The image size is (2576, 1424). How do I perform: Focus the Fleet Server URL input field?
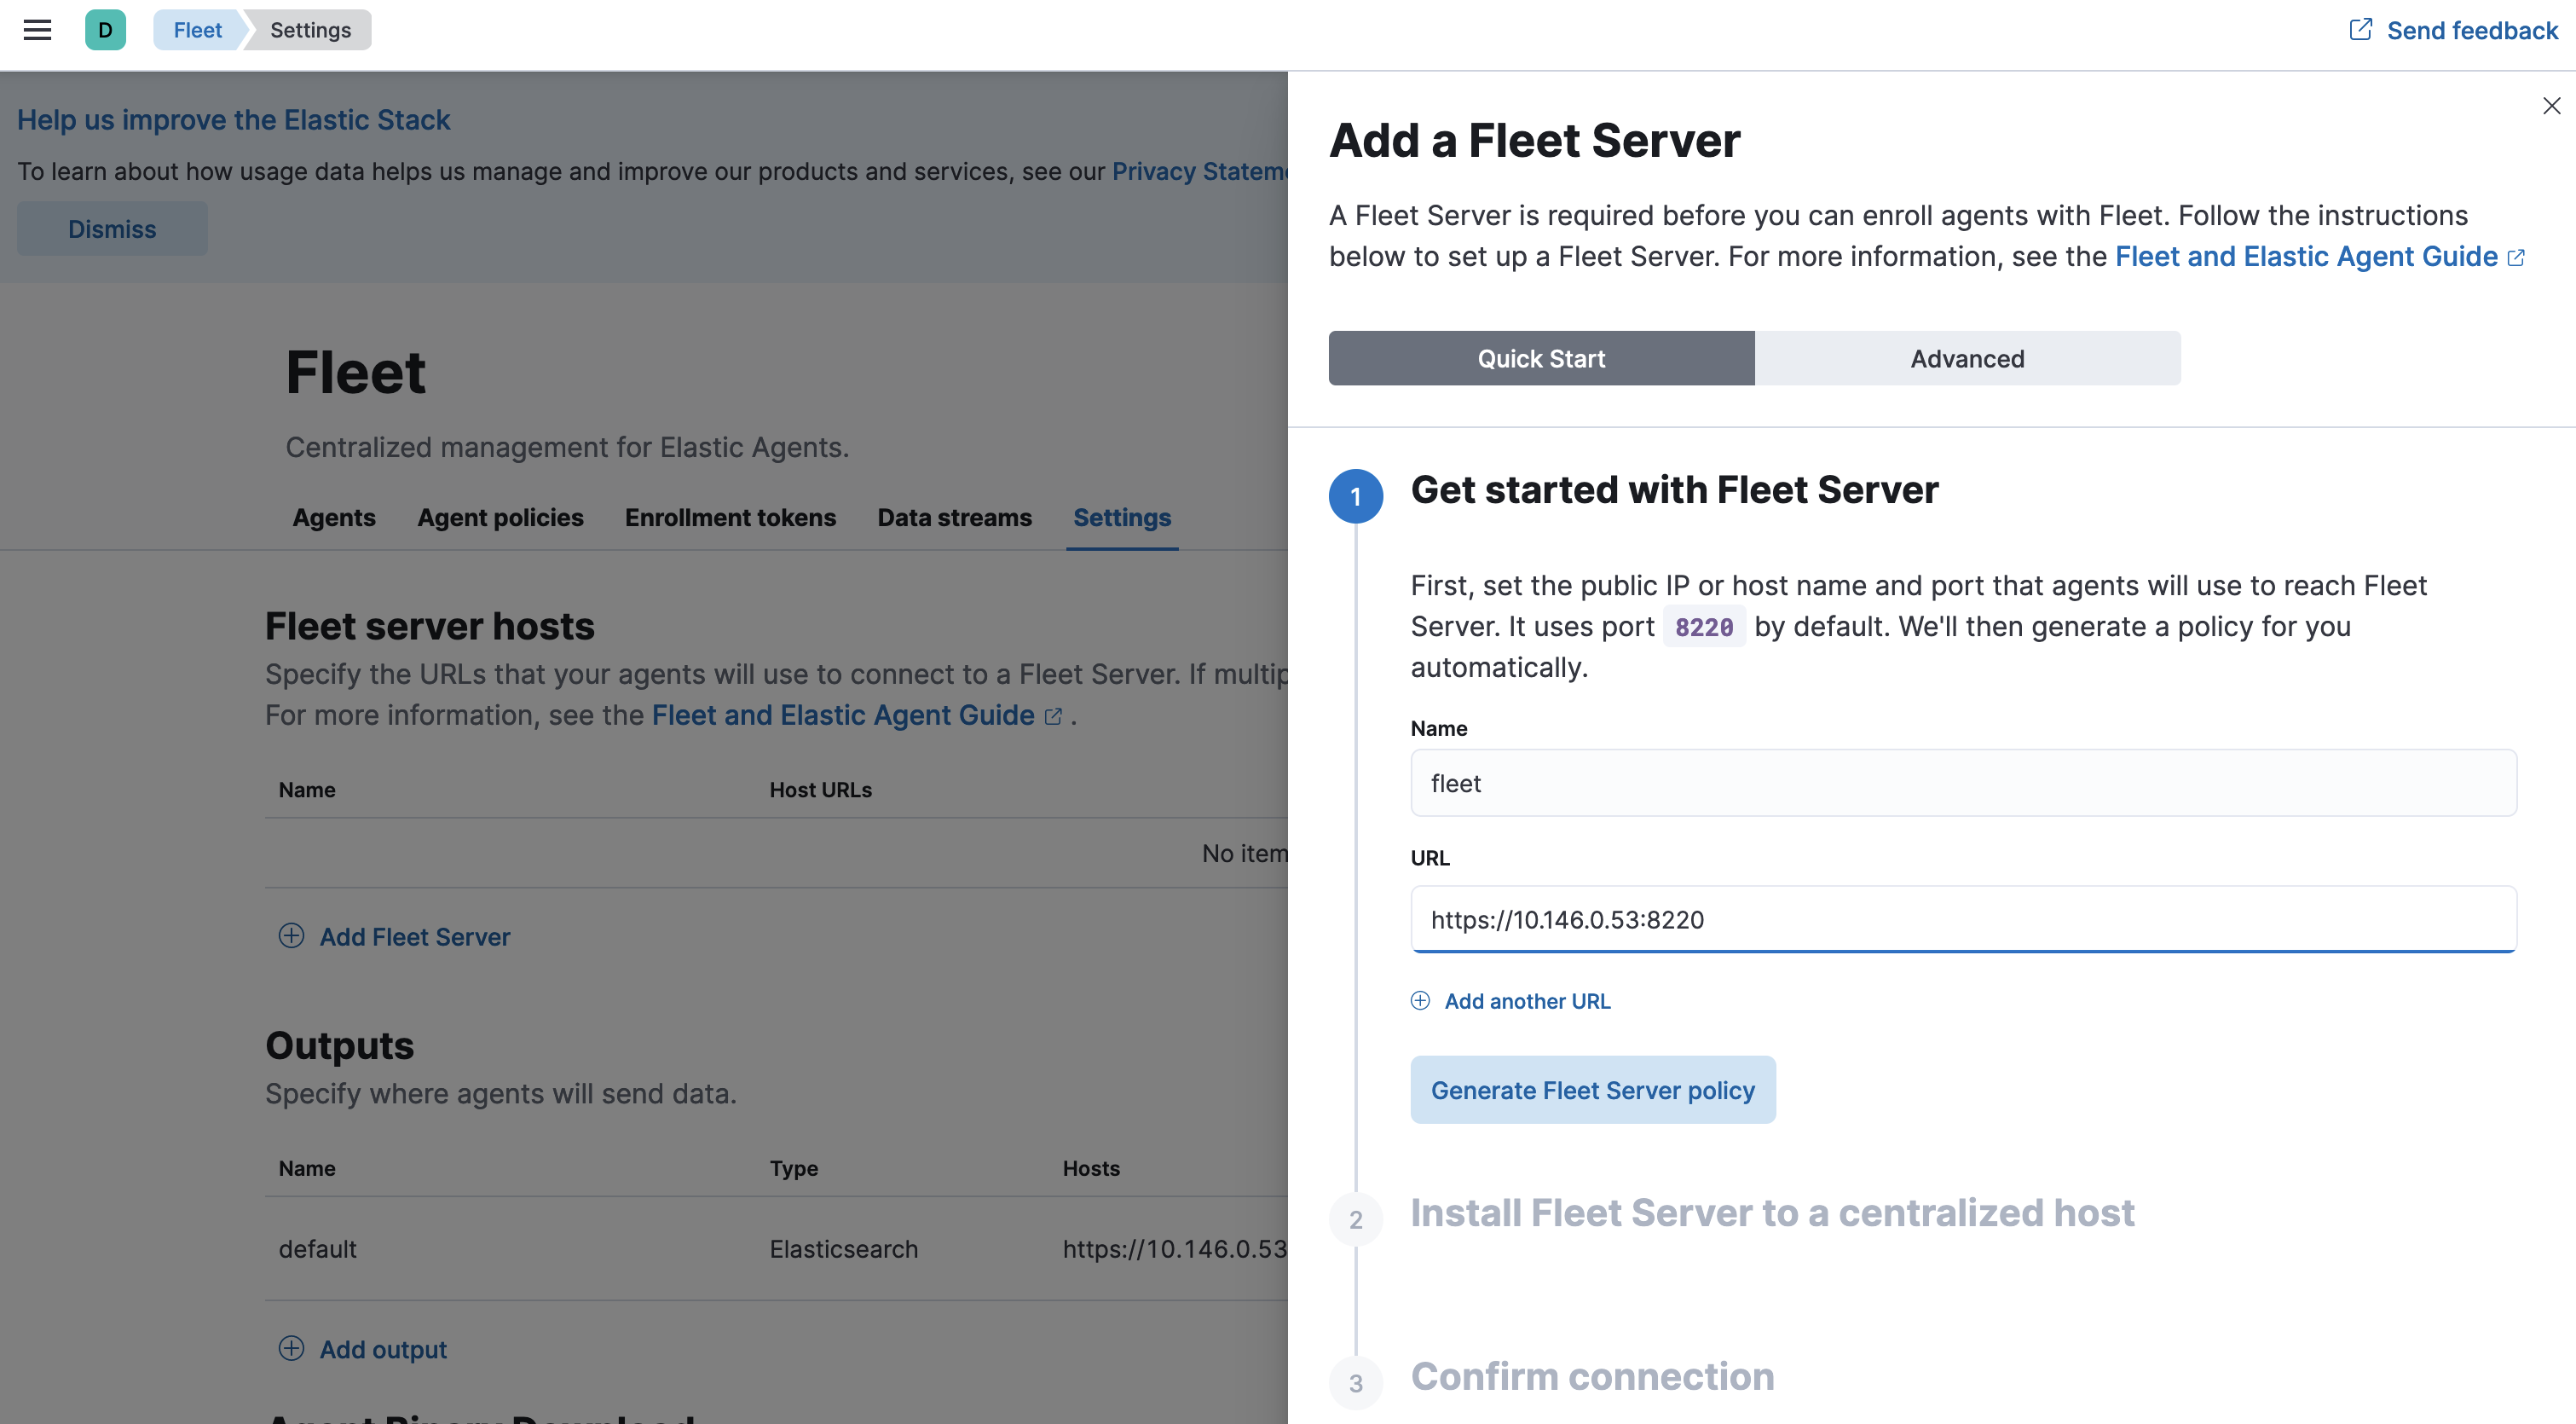[x=1963, y=919]
